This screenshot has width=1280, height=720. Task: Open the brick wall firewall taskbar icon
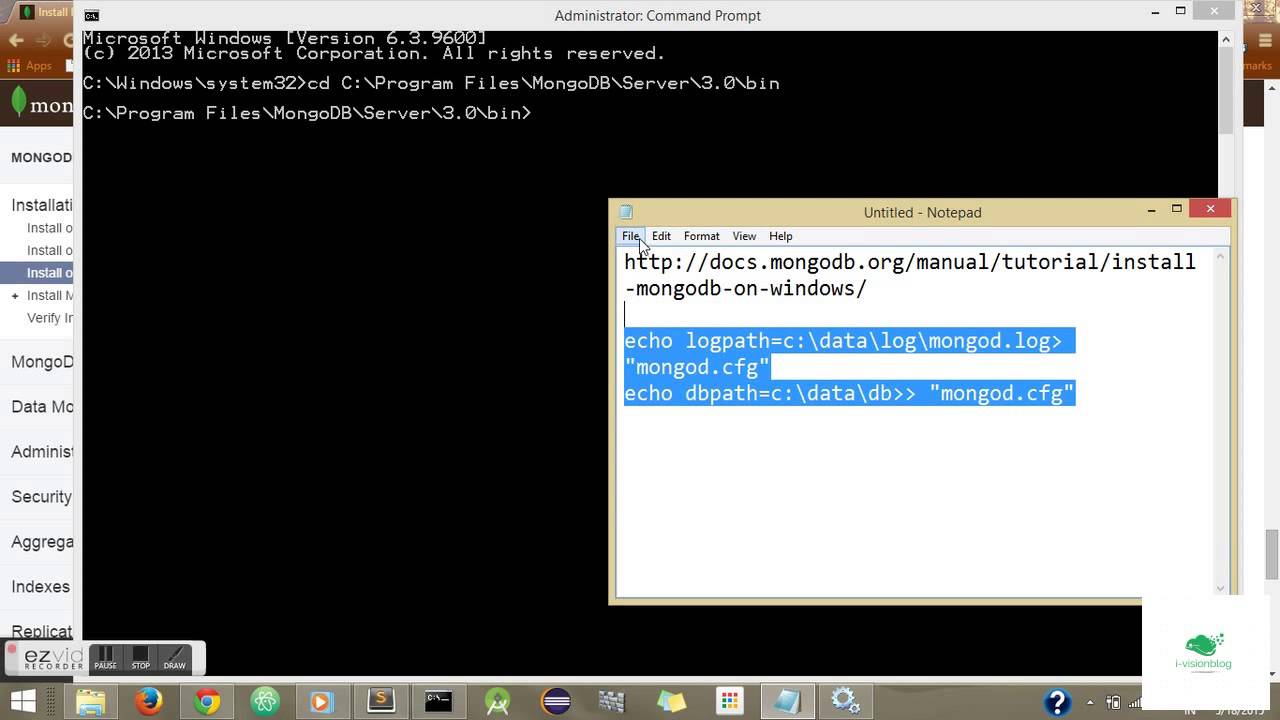[612, 701]
